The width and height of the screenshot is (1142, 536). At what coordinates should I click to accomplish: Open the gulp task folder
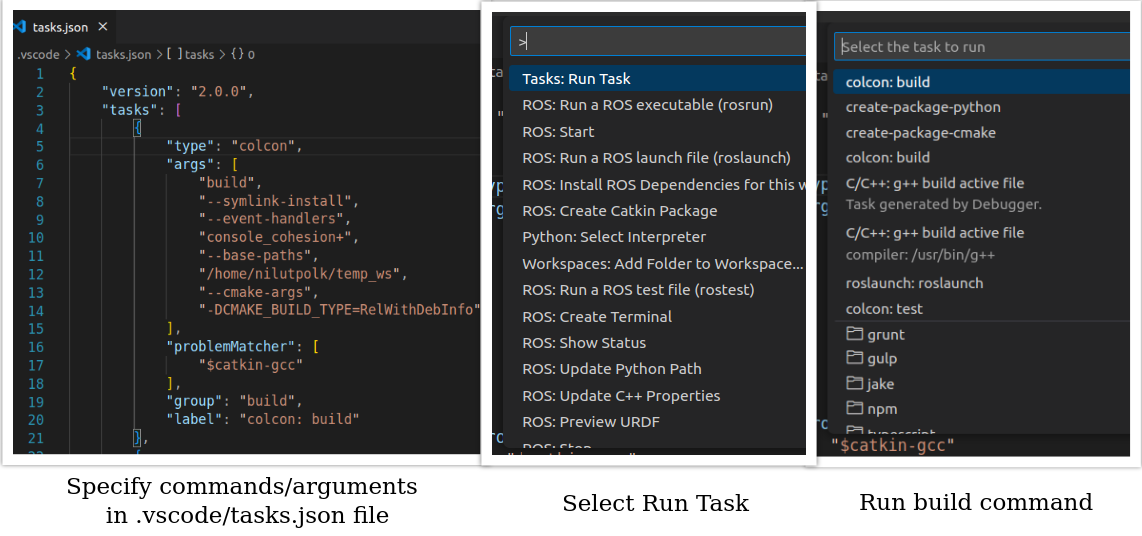coord(982,359)
